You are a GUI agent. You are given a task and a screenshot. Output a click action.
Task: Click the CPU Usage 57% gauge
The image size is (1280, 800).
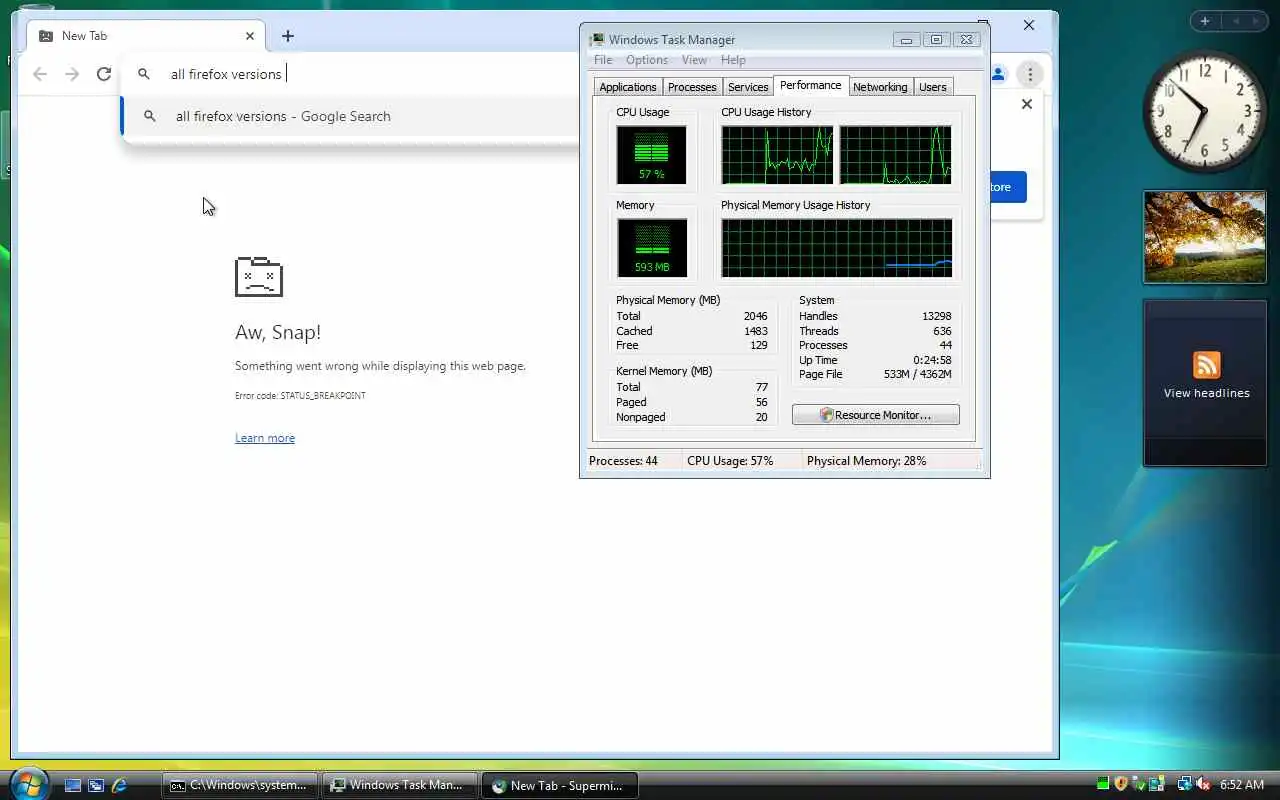tap(652, 154)
